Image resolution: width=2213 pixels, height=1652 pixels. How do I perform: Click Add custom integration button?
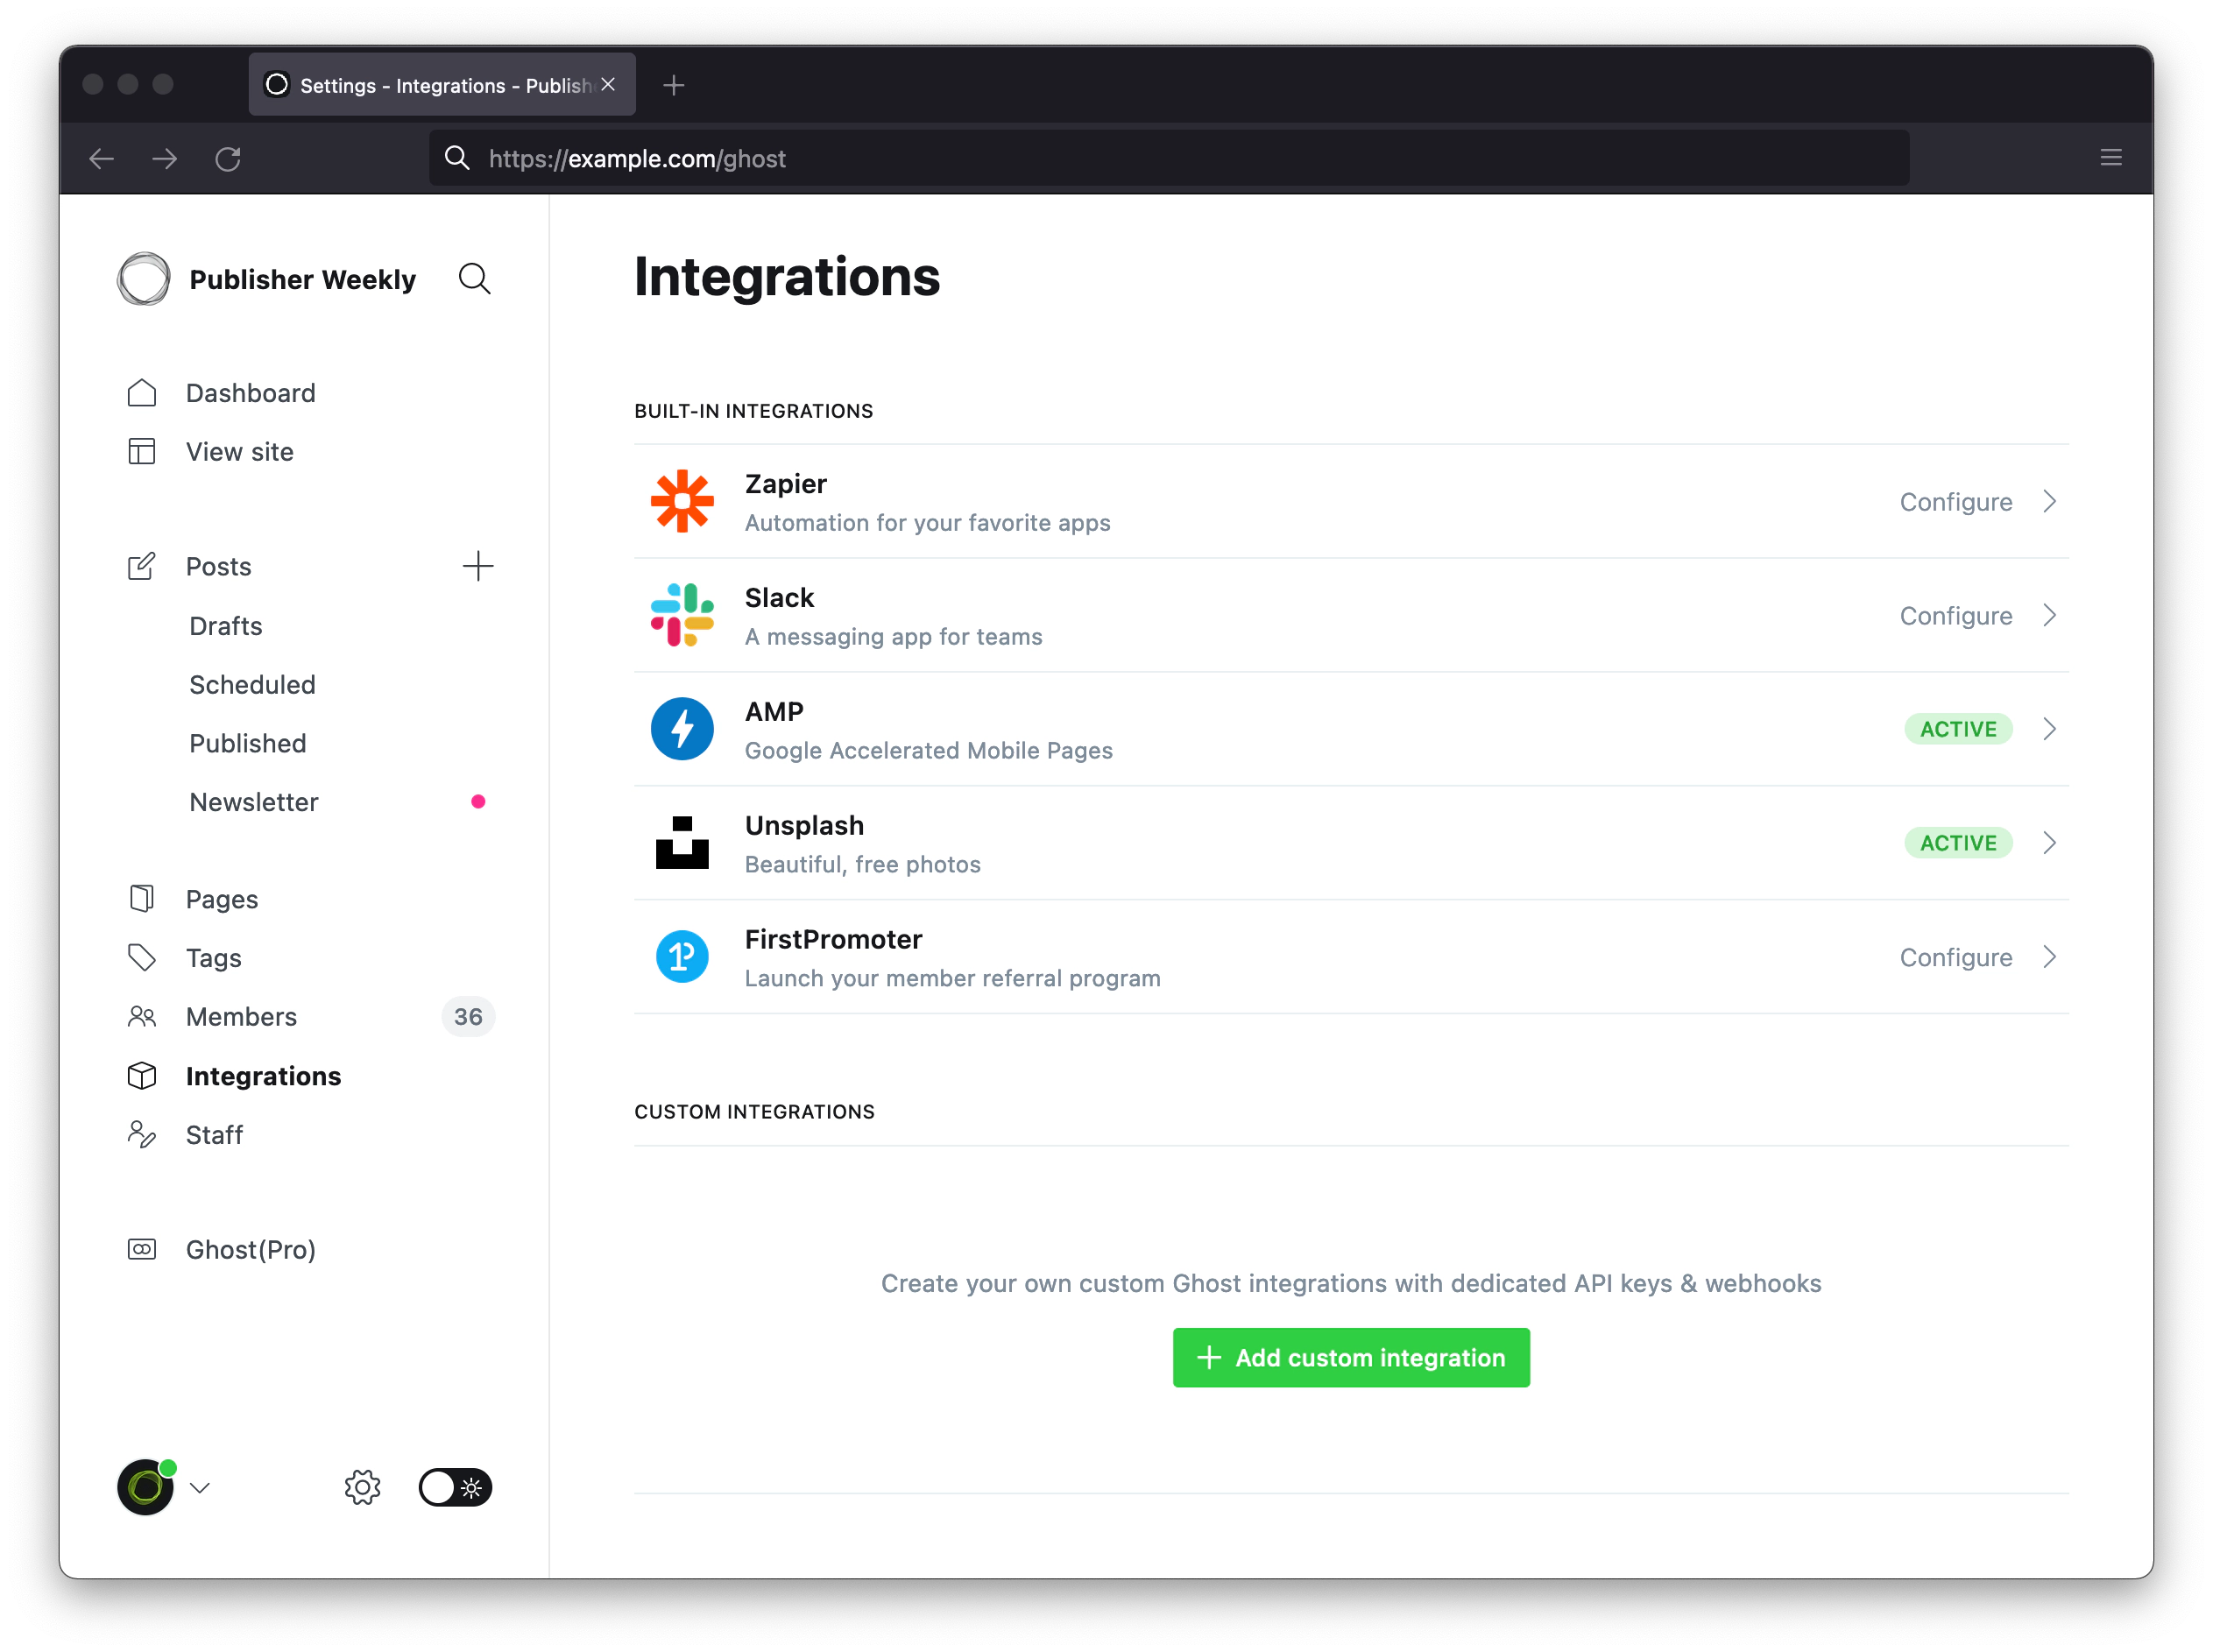[1350, 1357]
